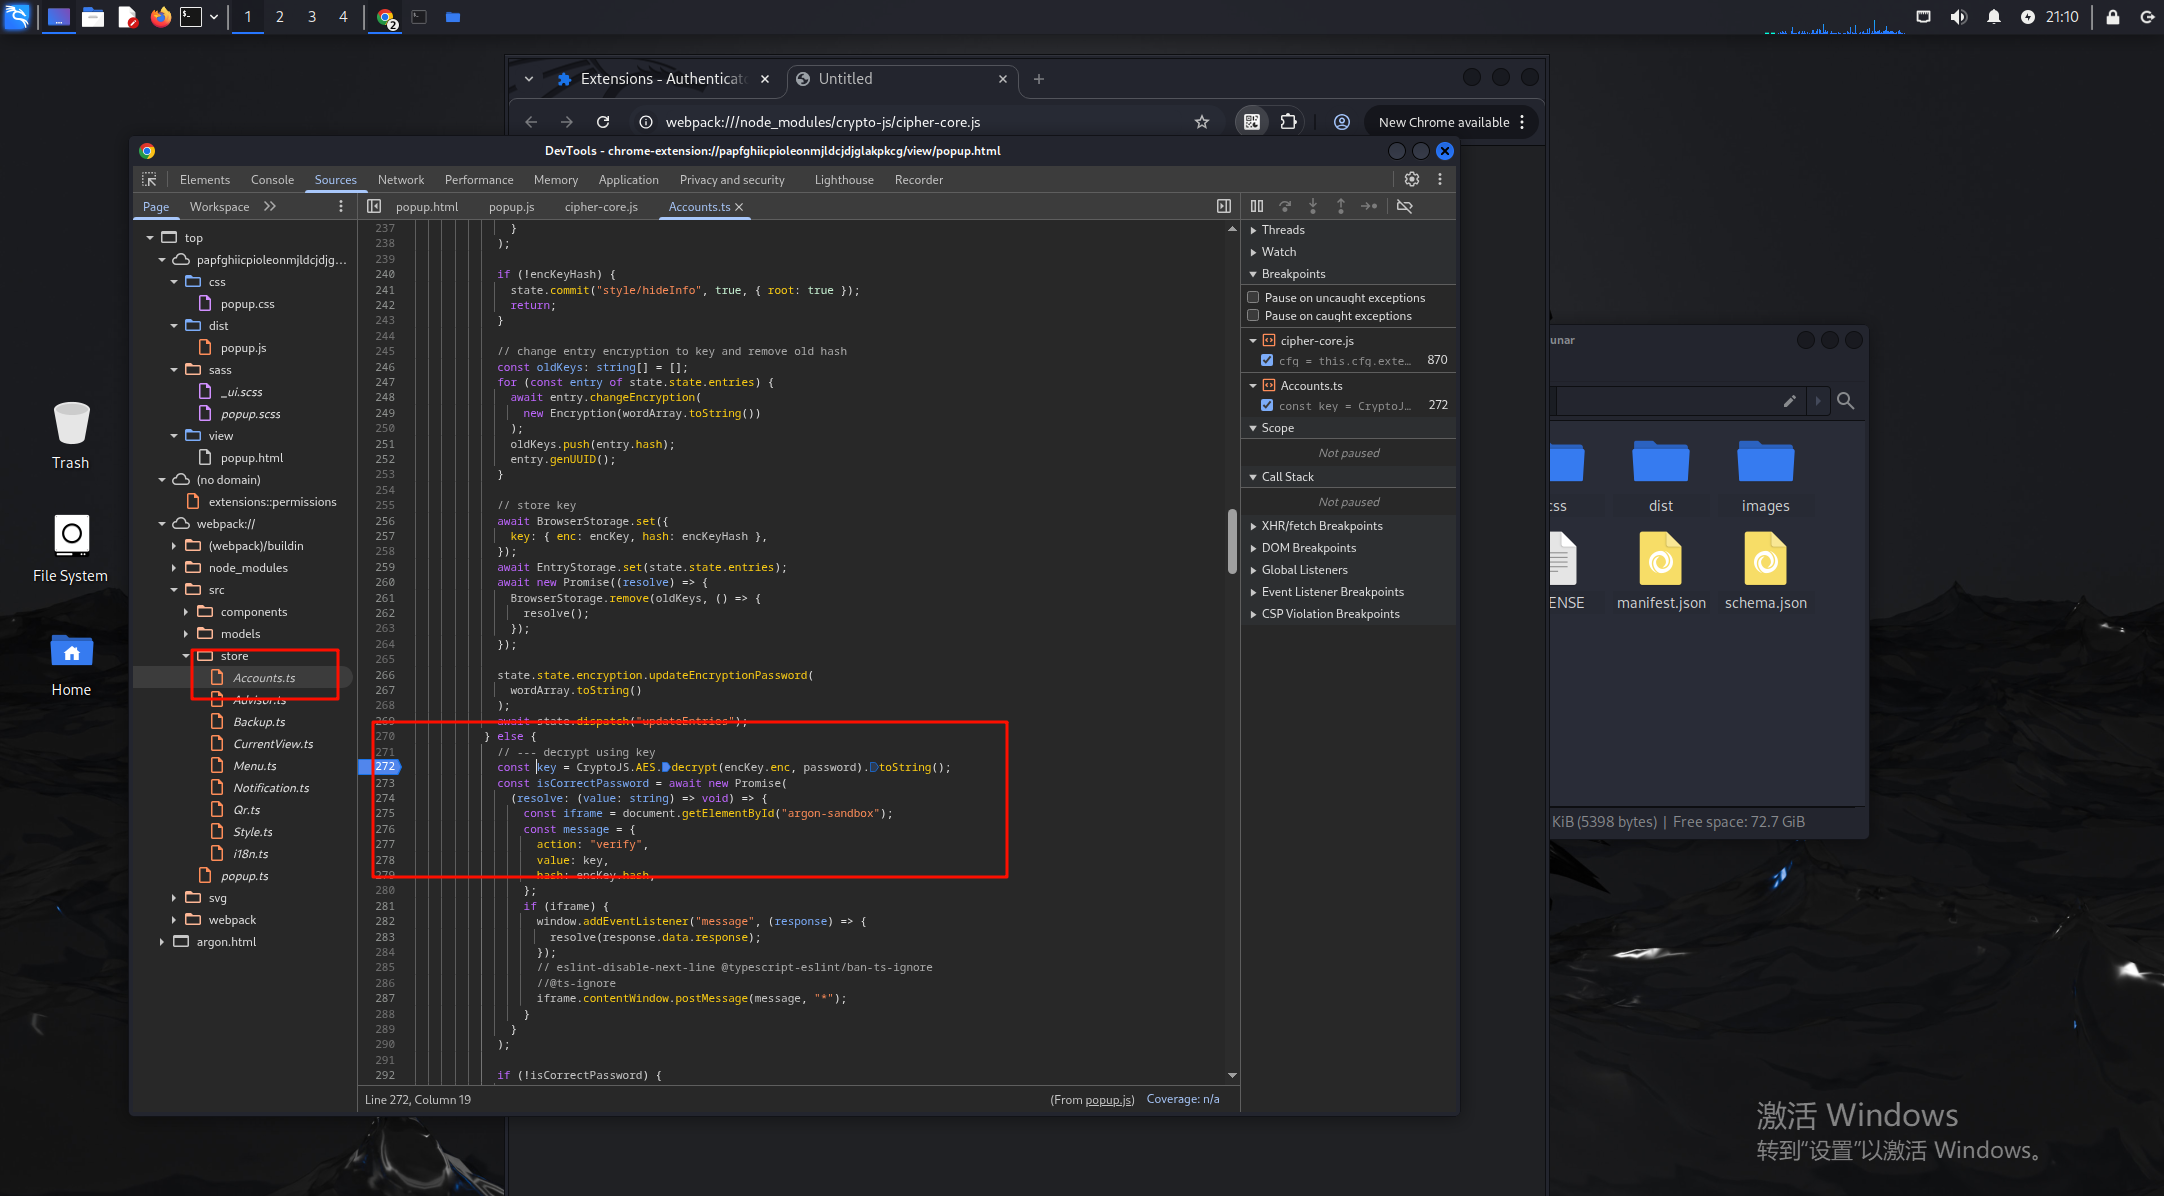The height and width of the screenshot is (1196, 2164).
Task: Click the deactivate breakpoints icon
Action: pos(1404,206)
